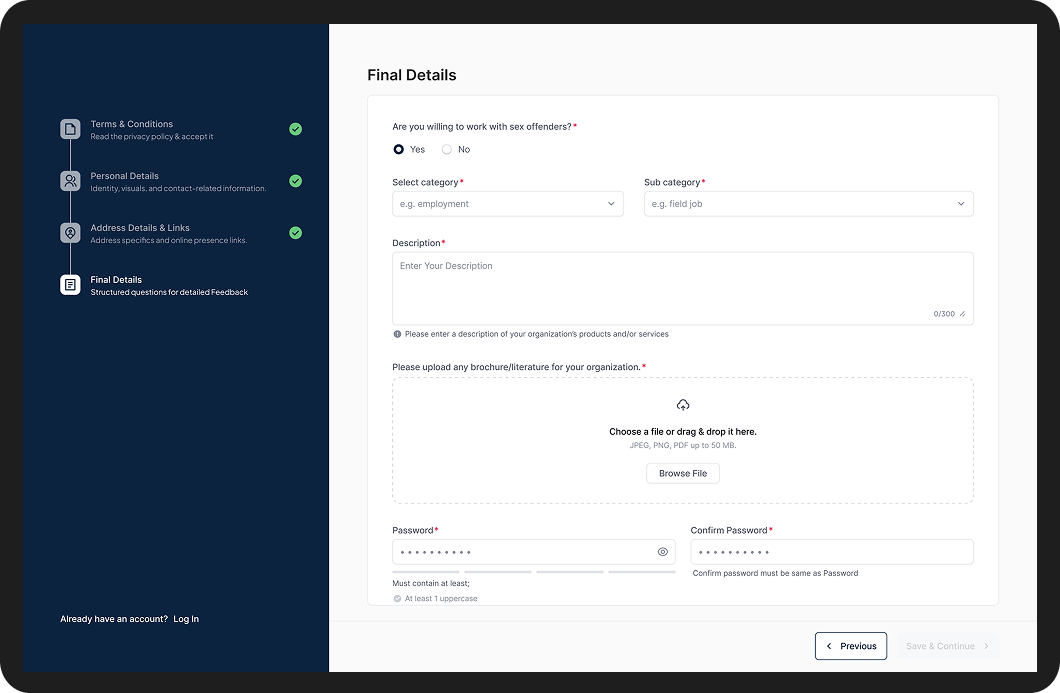The height and width of the screenshot is (693, 1060).
Task: Click into the Description text area
Action: (x=683, y=289)
